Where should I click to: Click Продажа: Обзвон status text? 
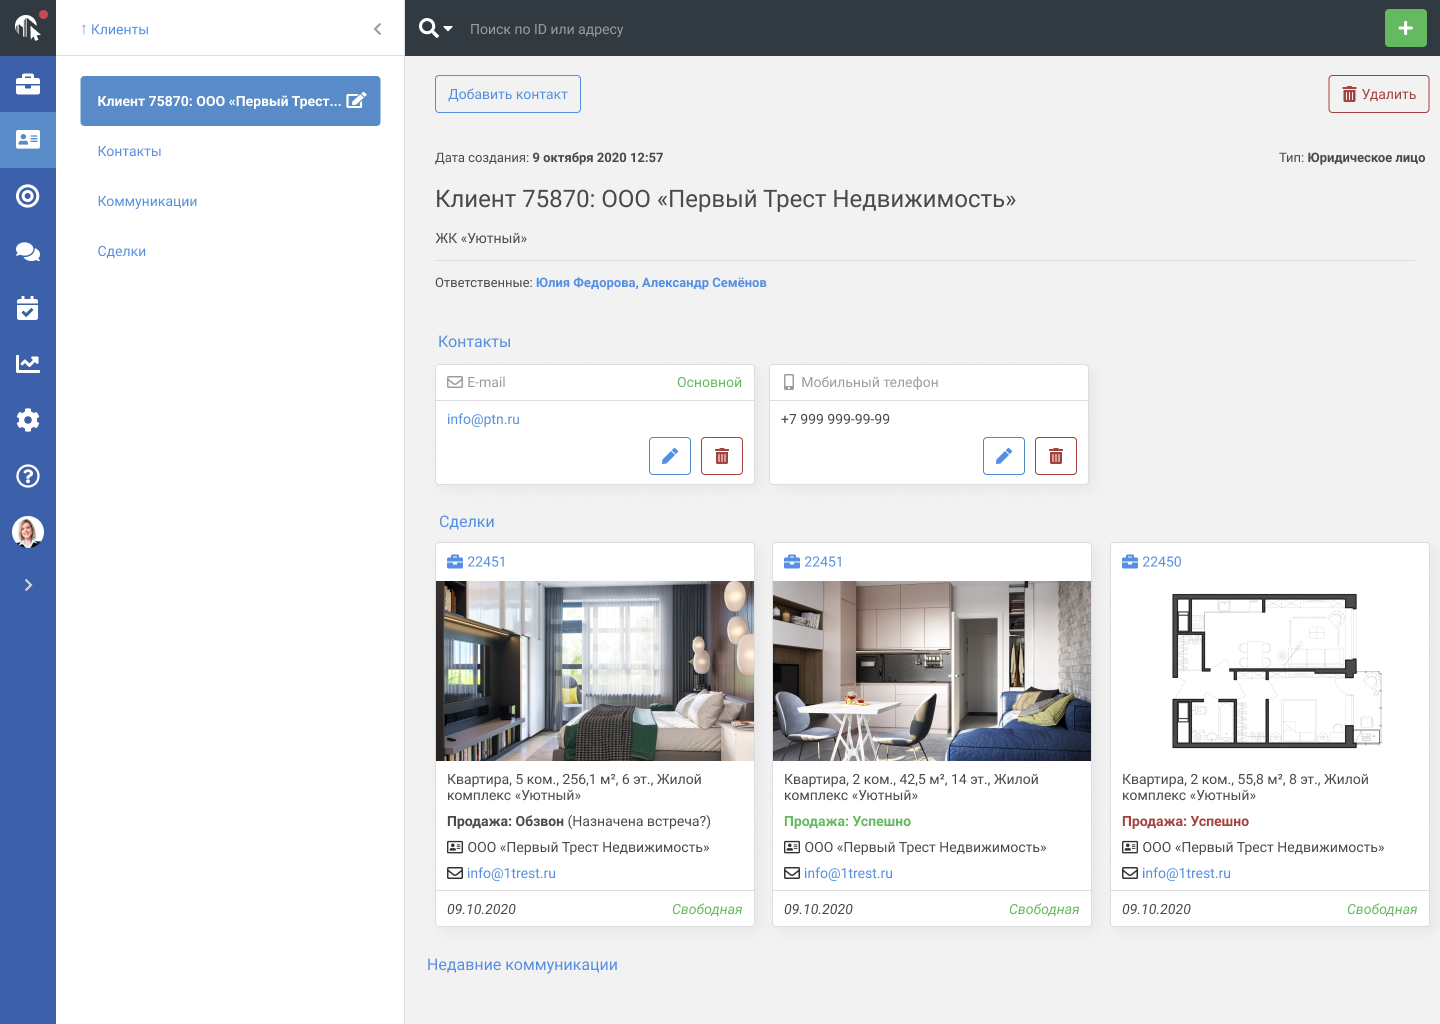click(x=505, y=821)
